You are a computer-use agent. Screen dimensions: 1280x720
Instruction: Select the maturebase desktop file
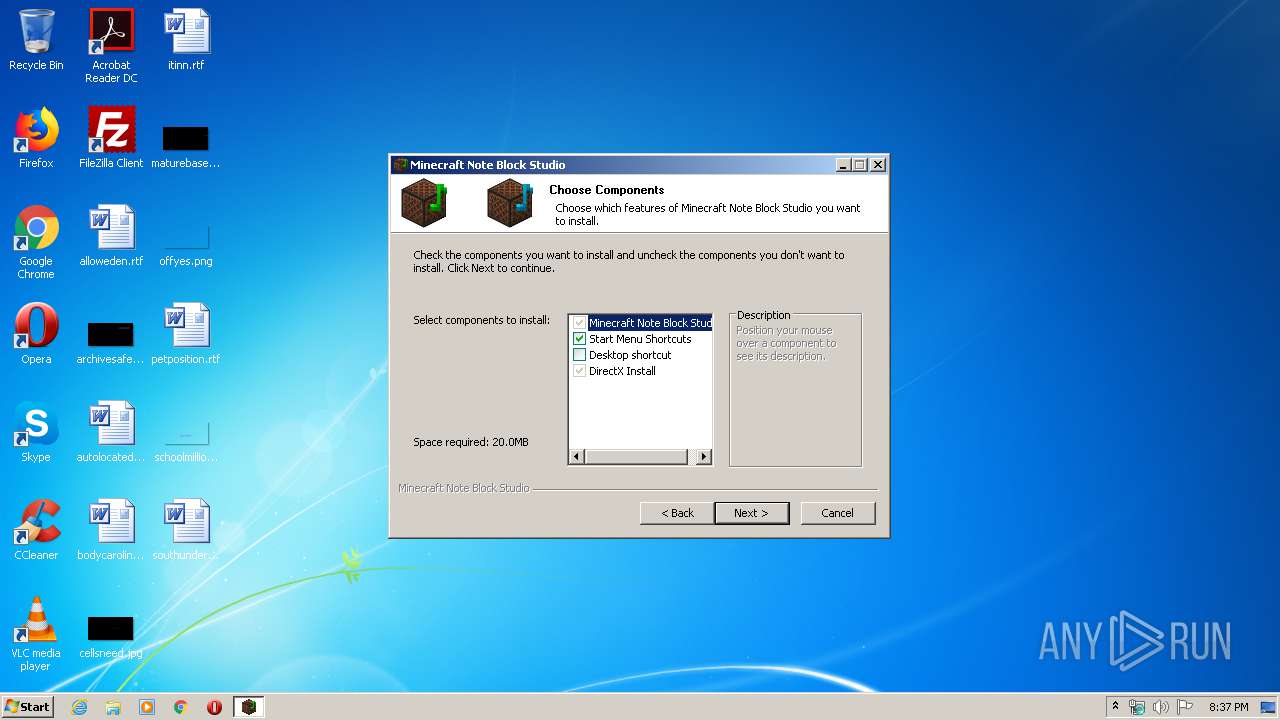(x=186, y=145)
